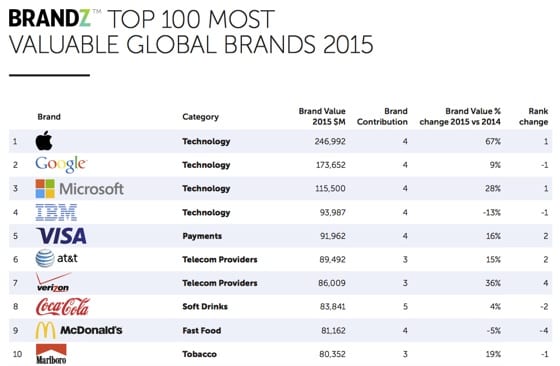Click Apple's brand value 246,992

click(x=330, y=141)
